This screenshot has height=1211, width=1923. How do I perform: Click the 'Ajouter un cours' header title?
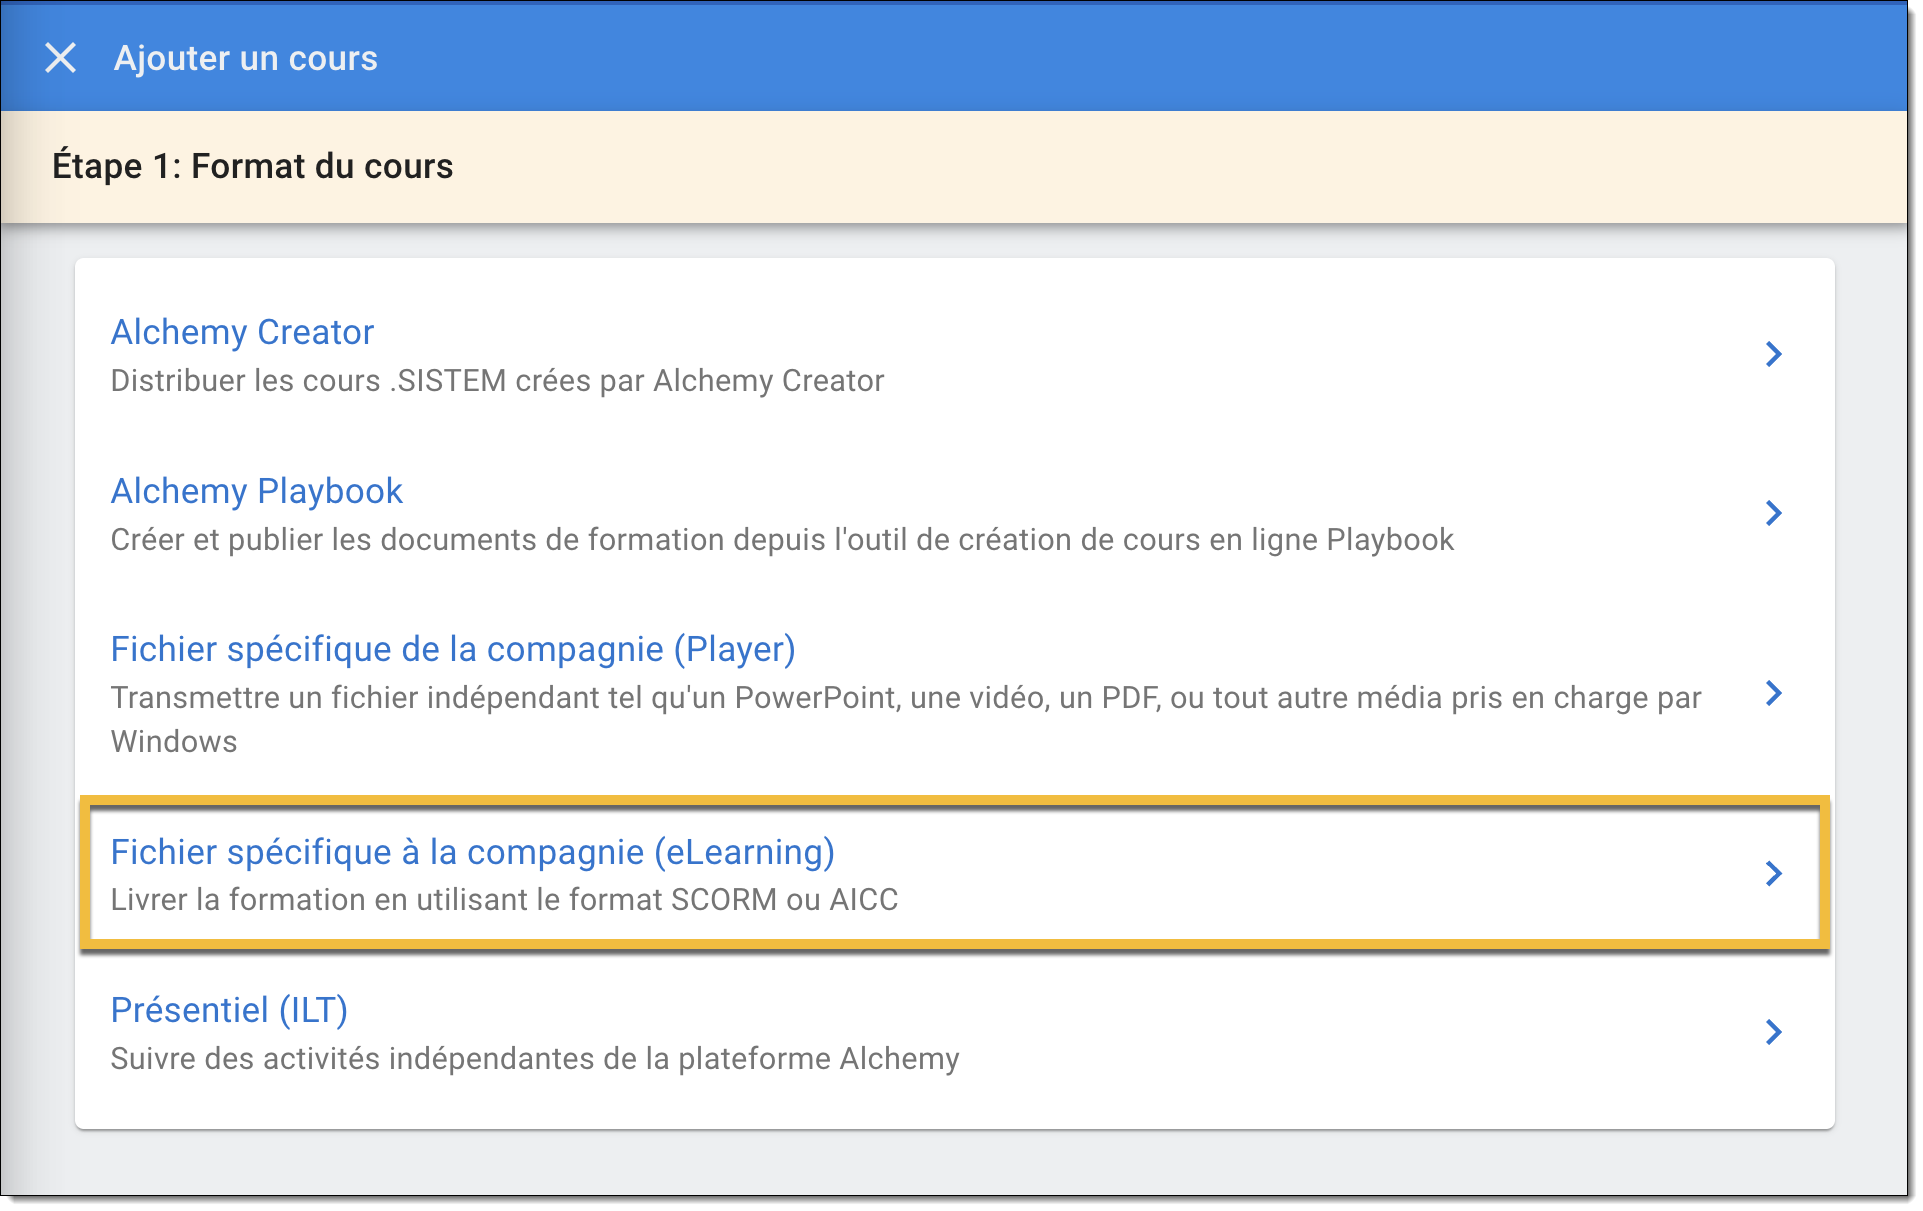click(246, 58)
